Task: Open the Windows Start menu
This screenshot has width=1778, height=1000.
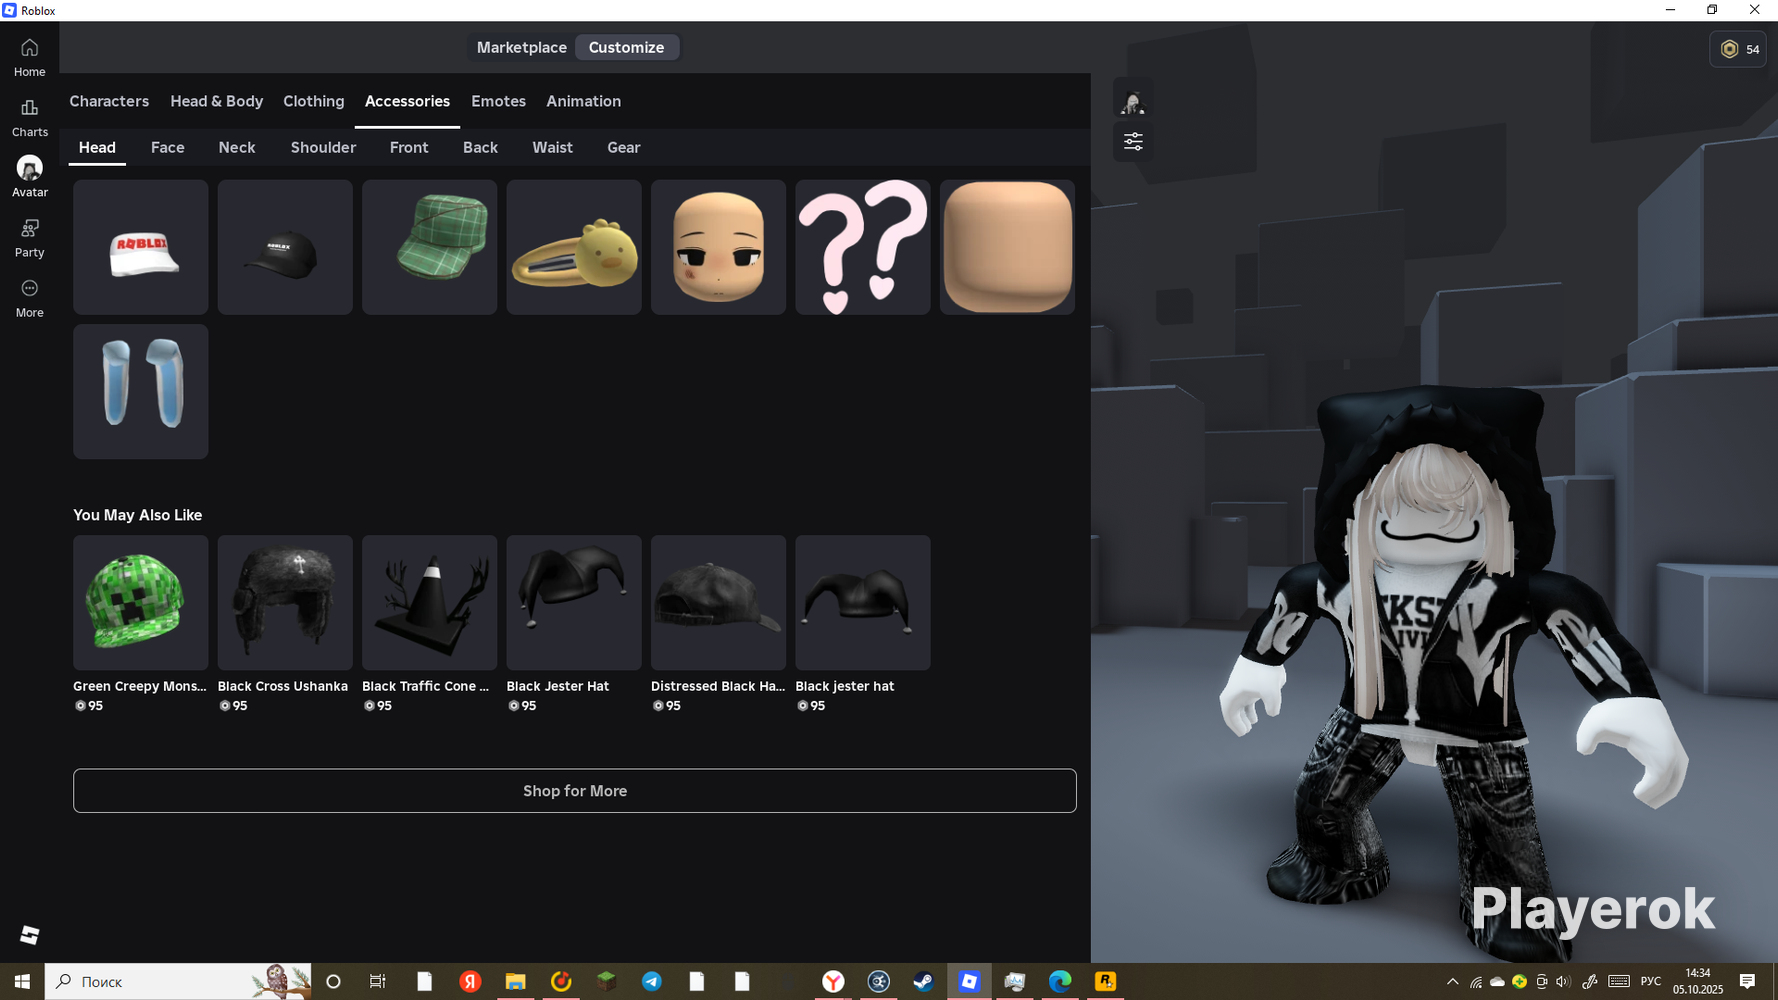Action: pyautogui.click(x=22, y=982)
